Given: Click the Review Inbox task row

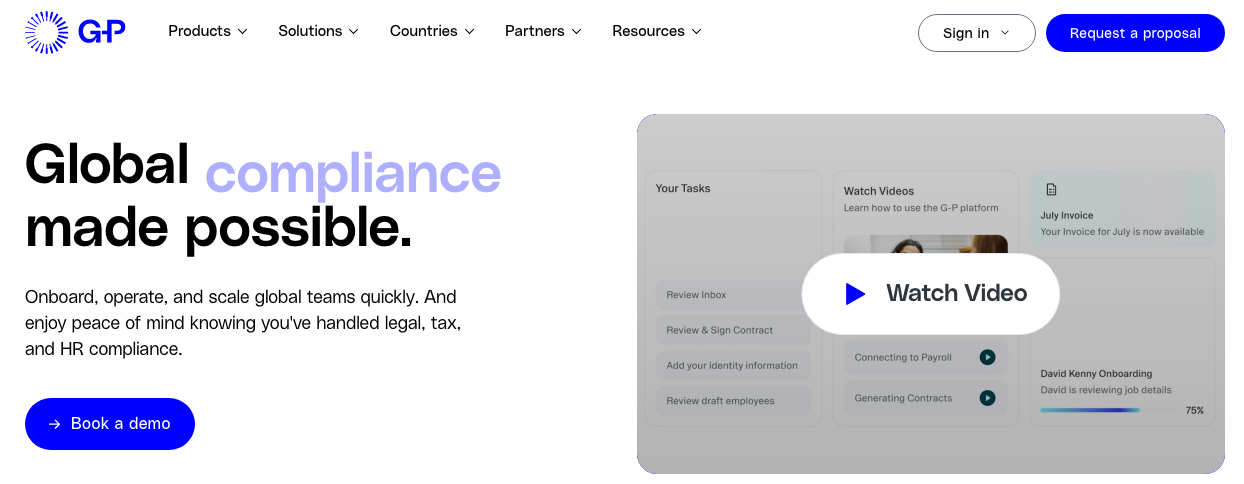Looking at the screenshot, I should pyautogui.click(x=733, y=295).
